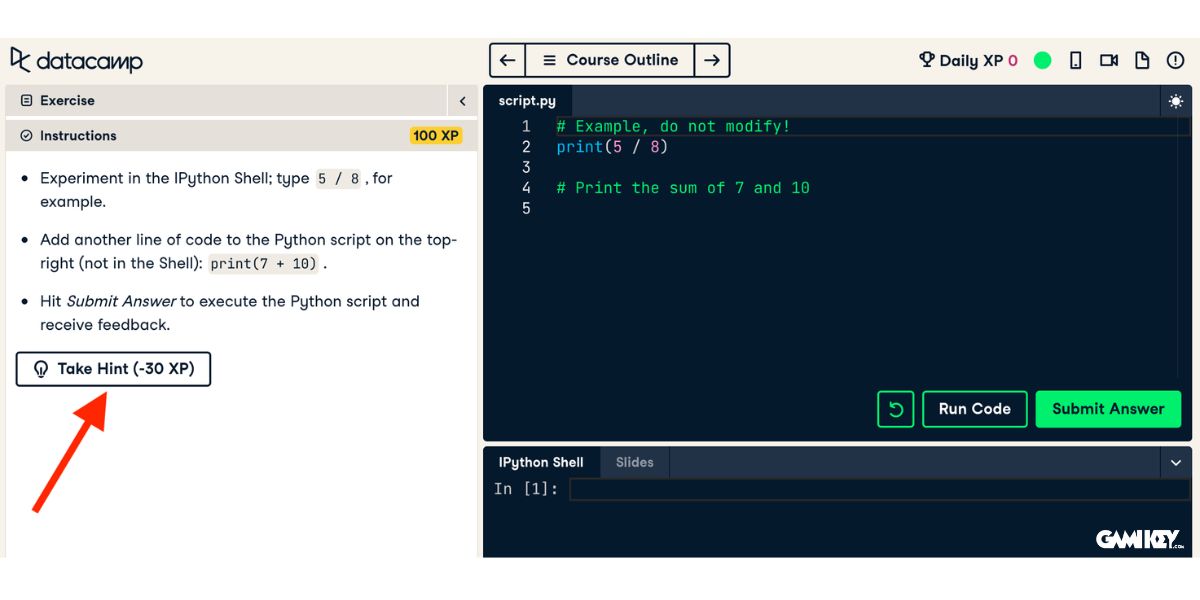This screenshot has width=1200, height=600.
Task: Click the 'In [1]:' shell prompt
Action: tap(526, 489)
